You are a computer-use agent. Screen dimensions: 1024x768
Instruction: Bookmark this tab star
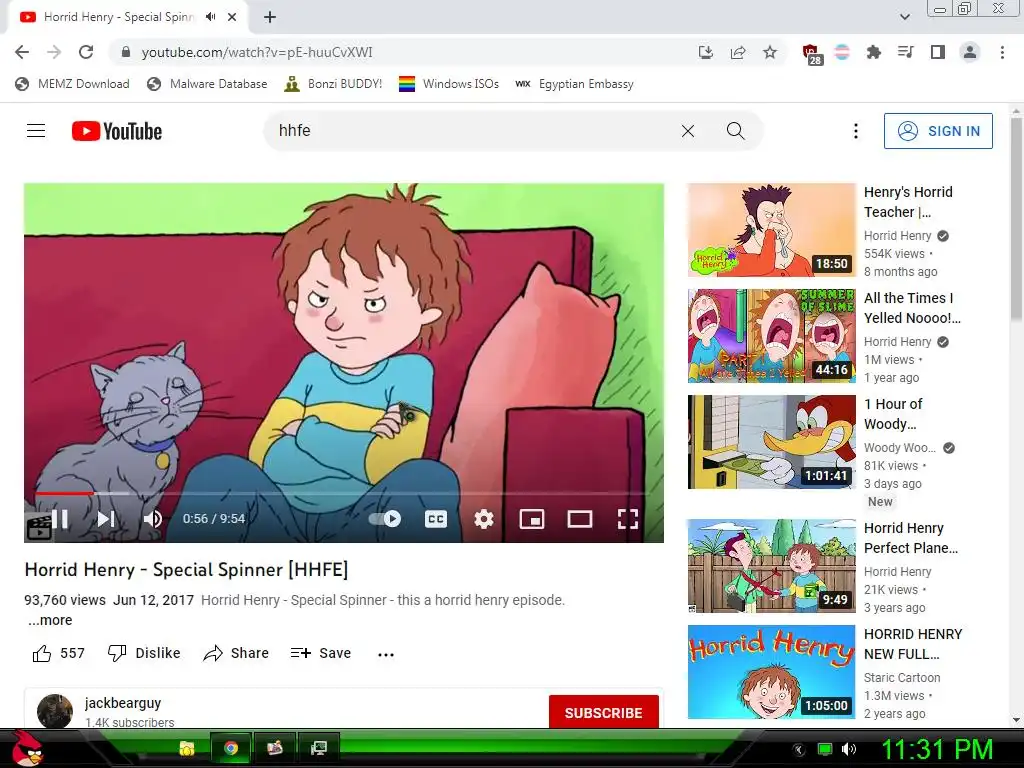(770, 52)
